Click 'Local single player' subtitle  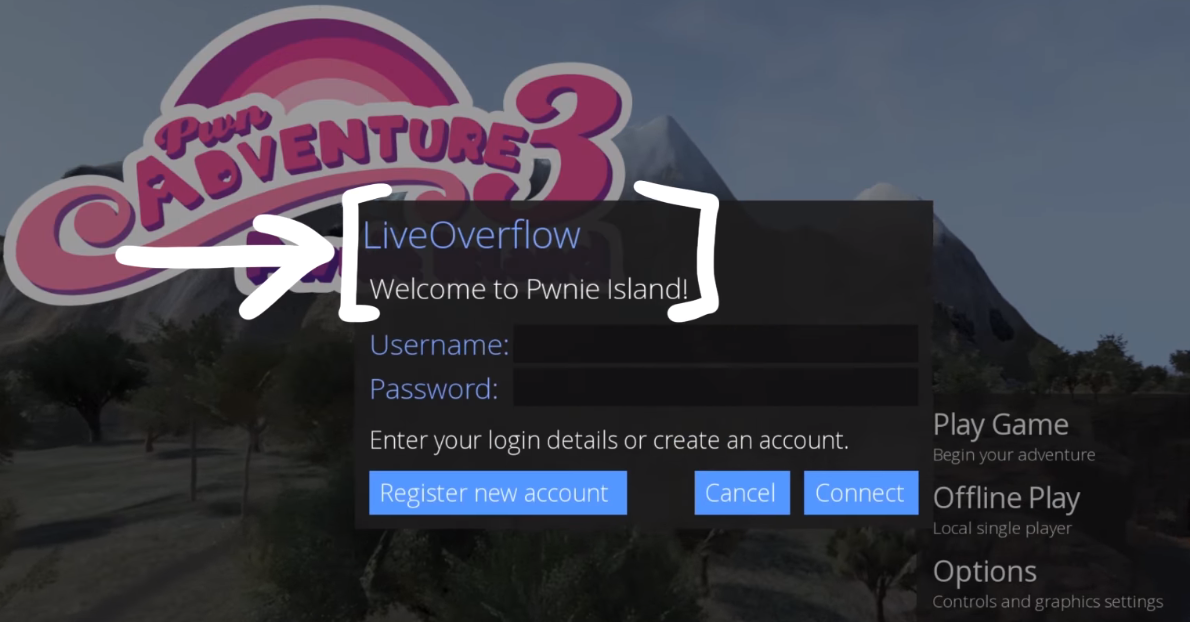tap(1002, 529)
